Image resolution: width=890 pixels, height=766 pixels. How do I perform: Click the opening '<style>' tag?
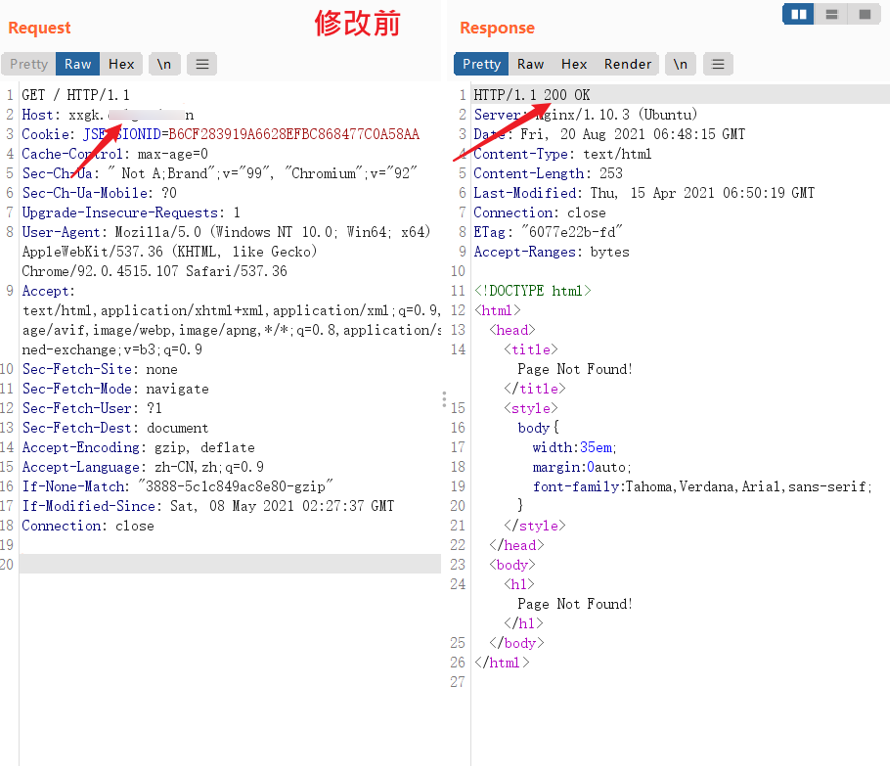(x=531, y=409)
